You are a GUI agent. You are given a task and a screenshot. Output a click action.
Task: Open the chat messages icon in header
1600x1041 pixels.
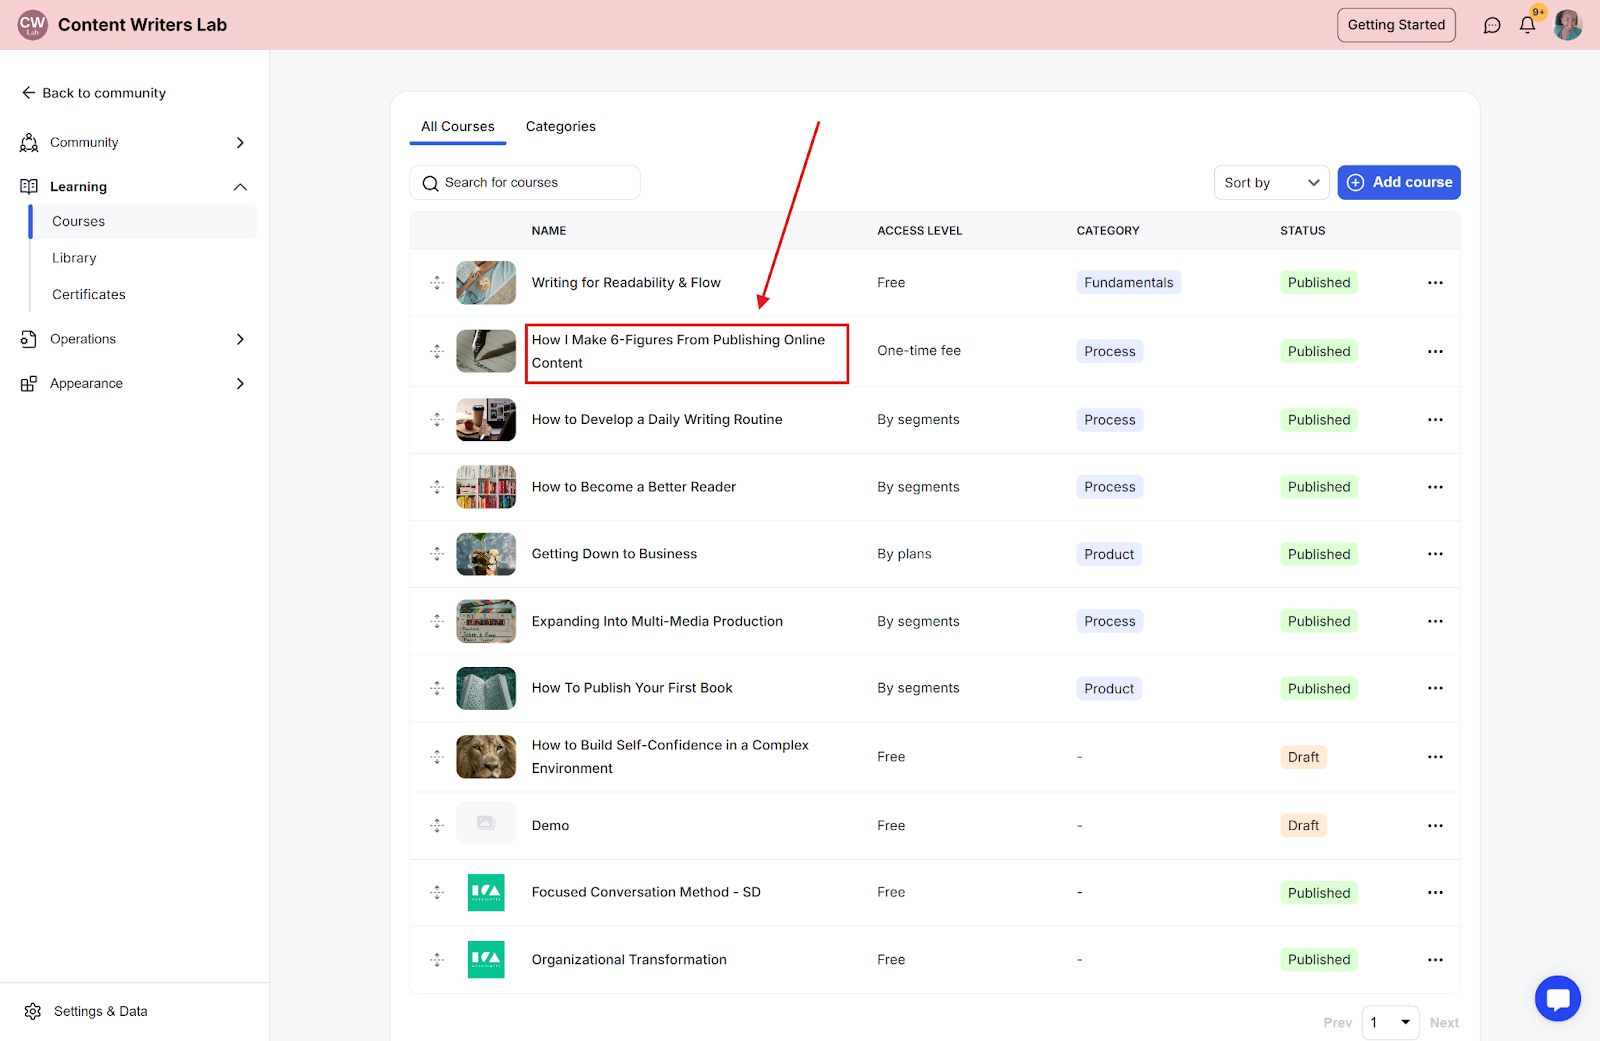point(1492,25)
